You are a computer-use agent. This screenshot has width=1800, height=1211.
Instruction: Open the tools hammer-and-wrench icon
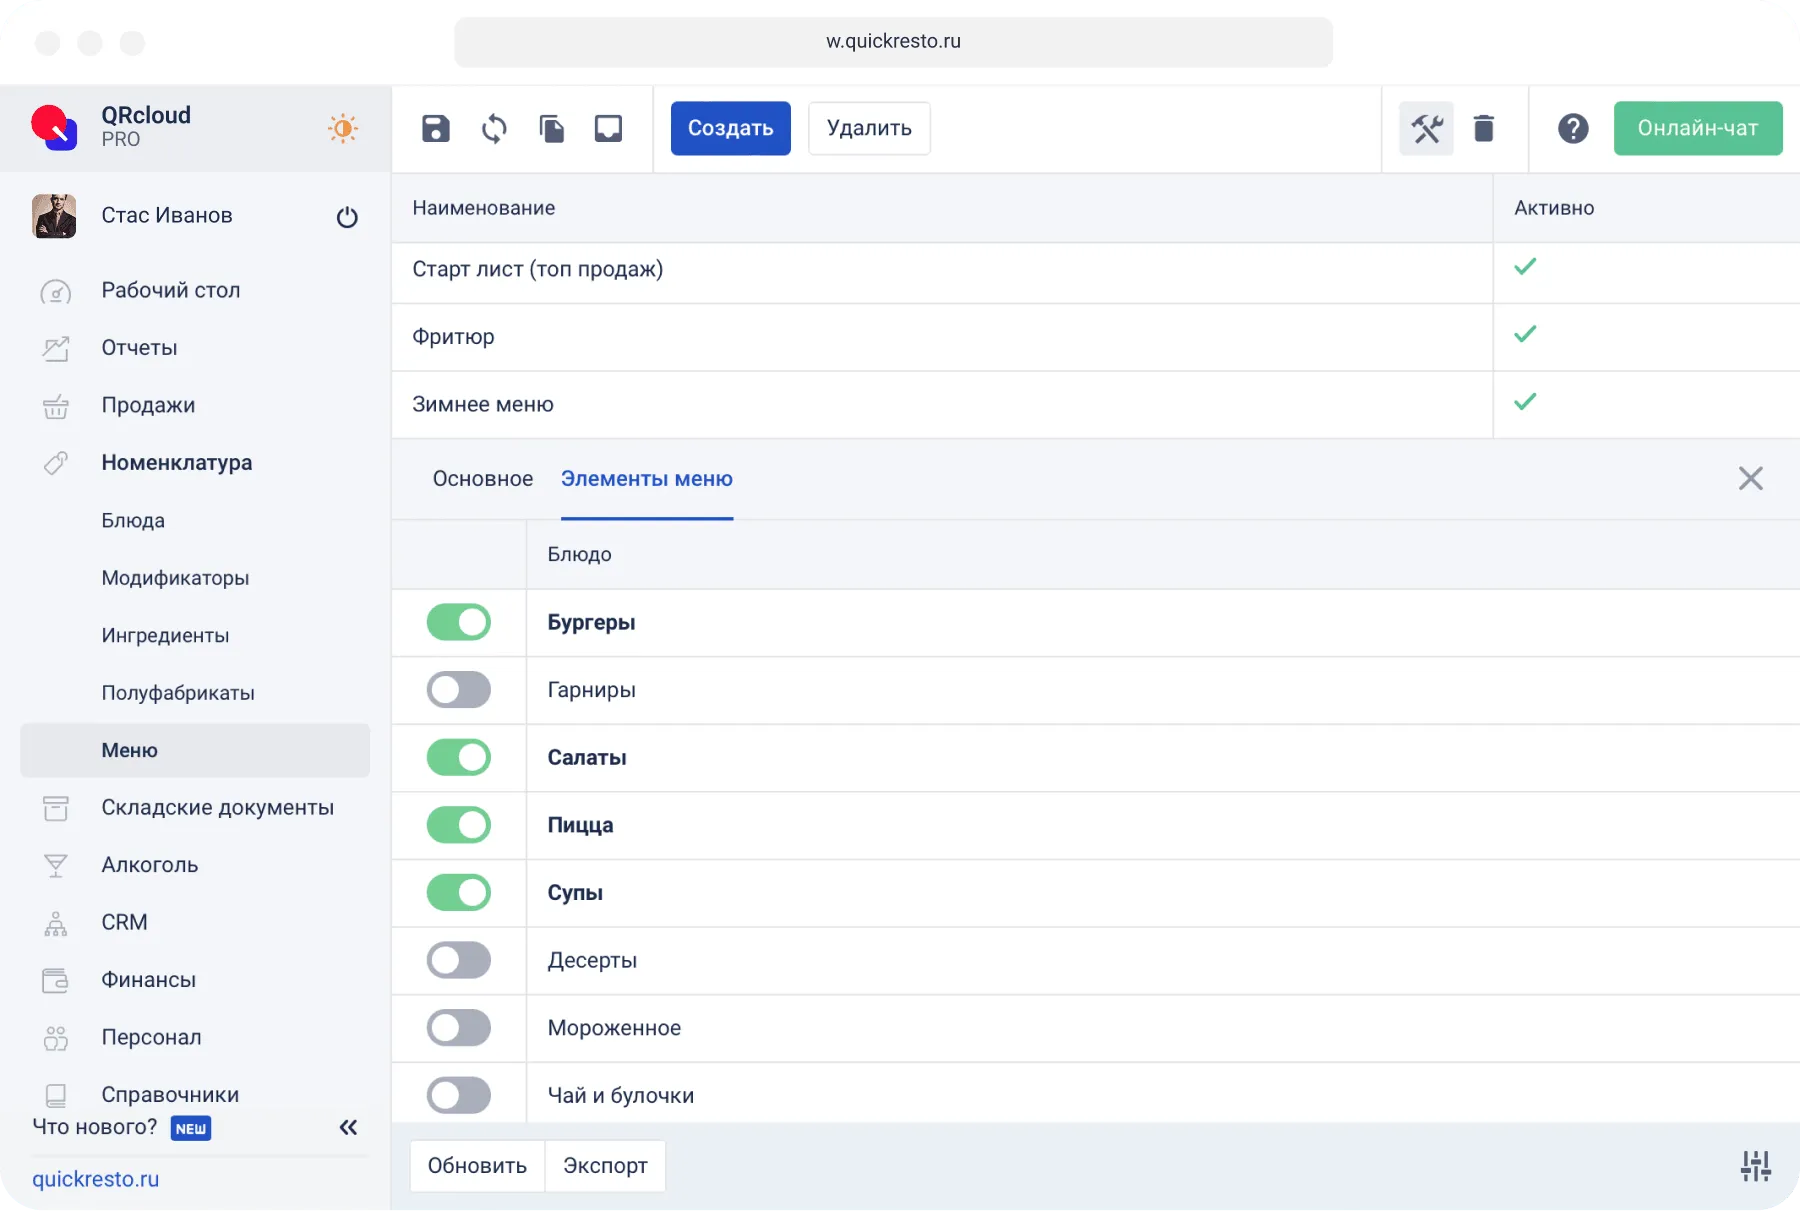point(1426,128)
